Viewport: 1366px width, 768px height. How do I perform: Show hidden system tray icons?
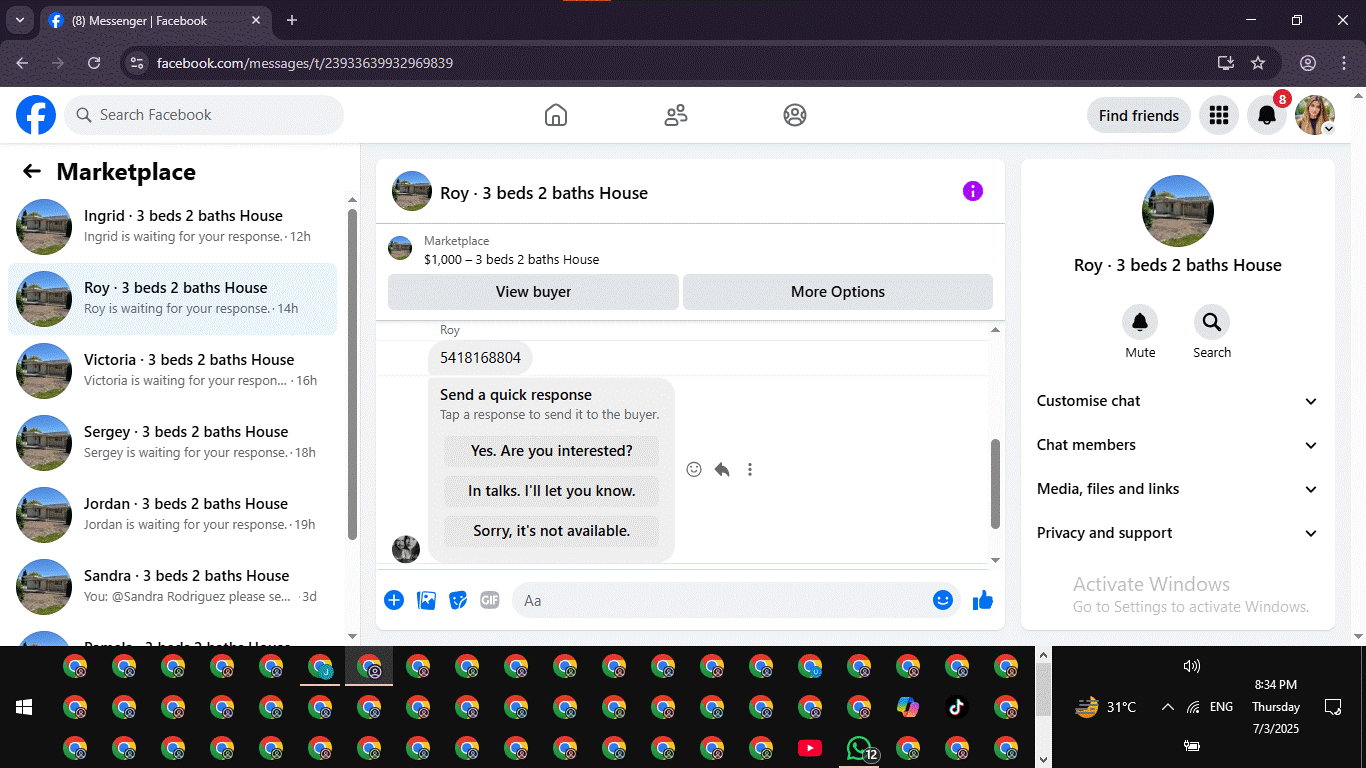pyautogui.click(x=1167, y=707)
